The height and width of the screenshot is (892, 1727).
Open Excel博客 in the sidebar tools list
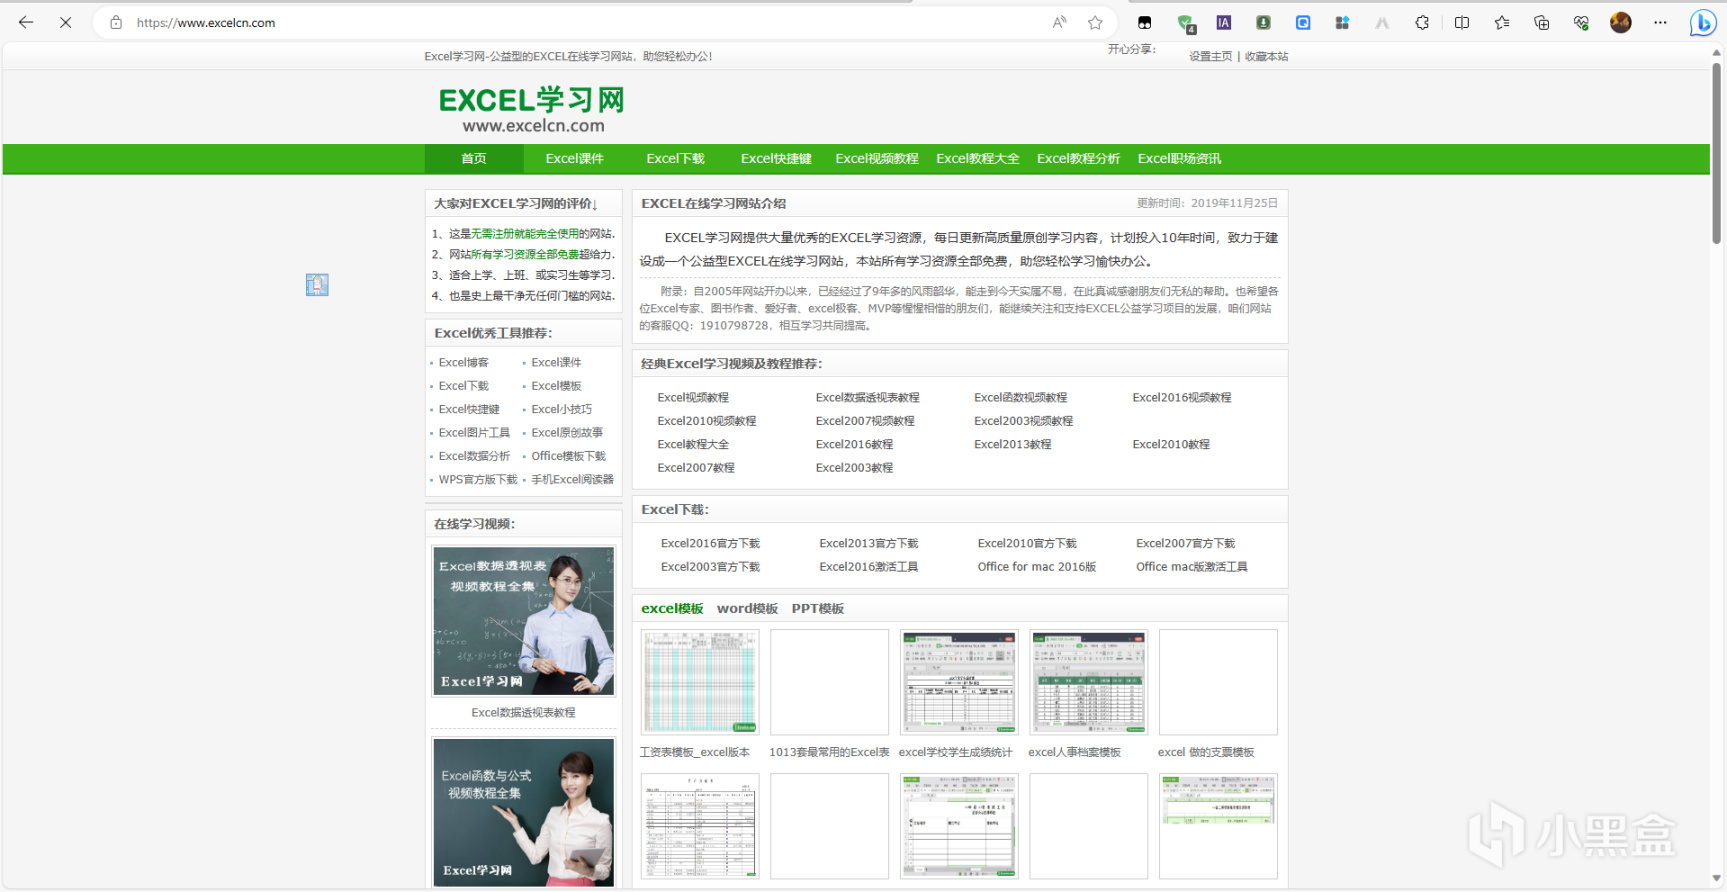(463, 362)
